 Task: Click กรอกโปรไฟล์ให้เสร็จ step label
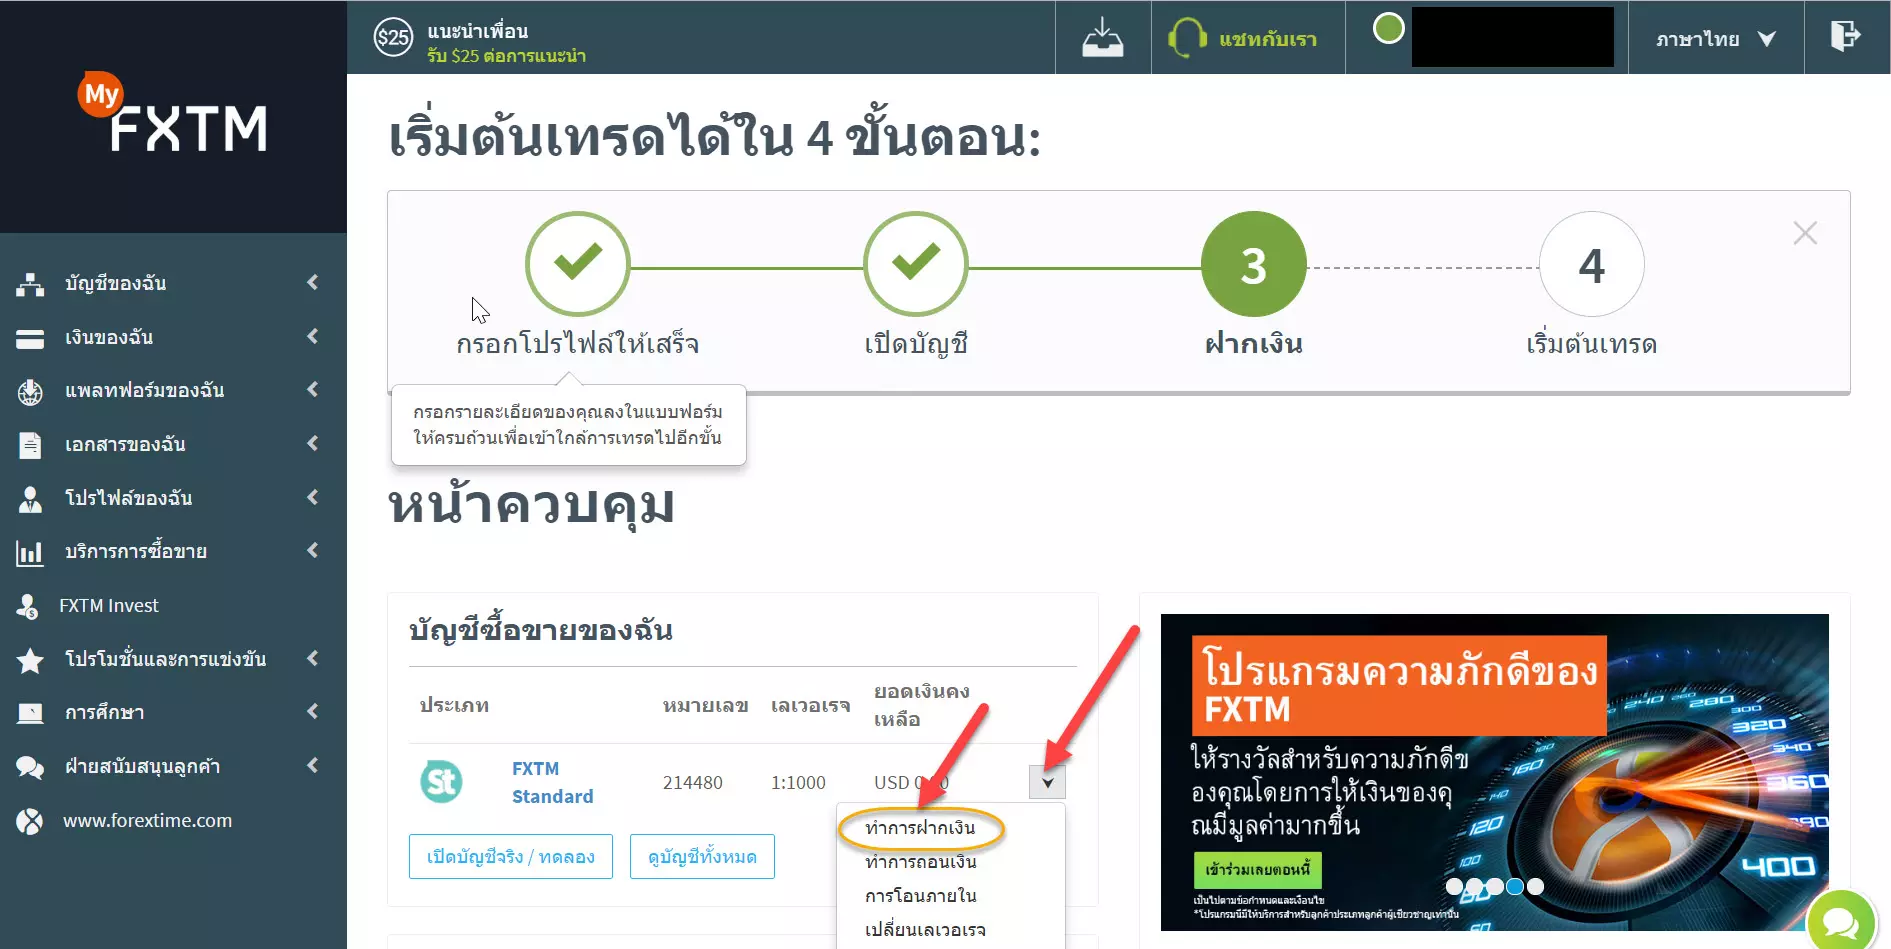coord(577,344)
